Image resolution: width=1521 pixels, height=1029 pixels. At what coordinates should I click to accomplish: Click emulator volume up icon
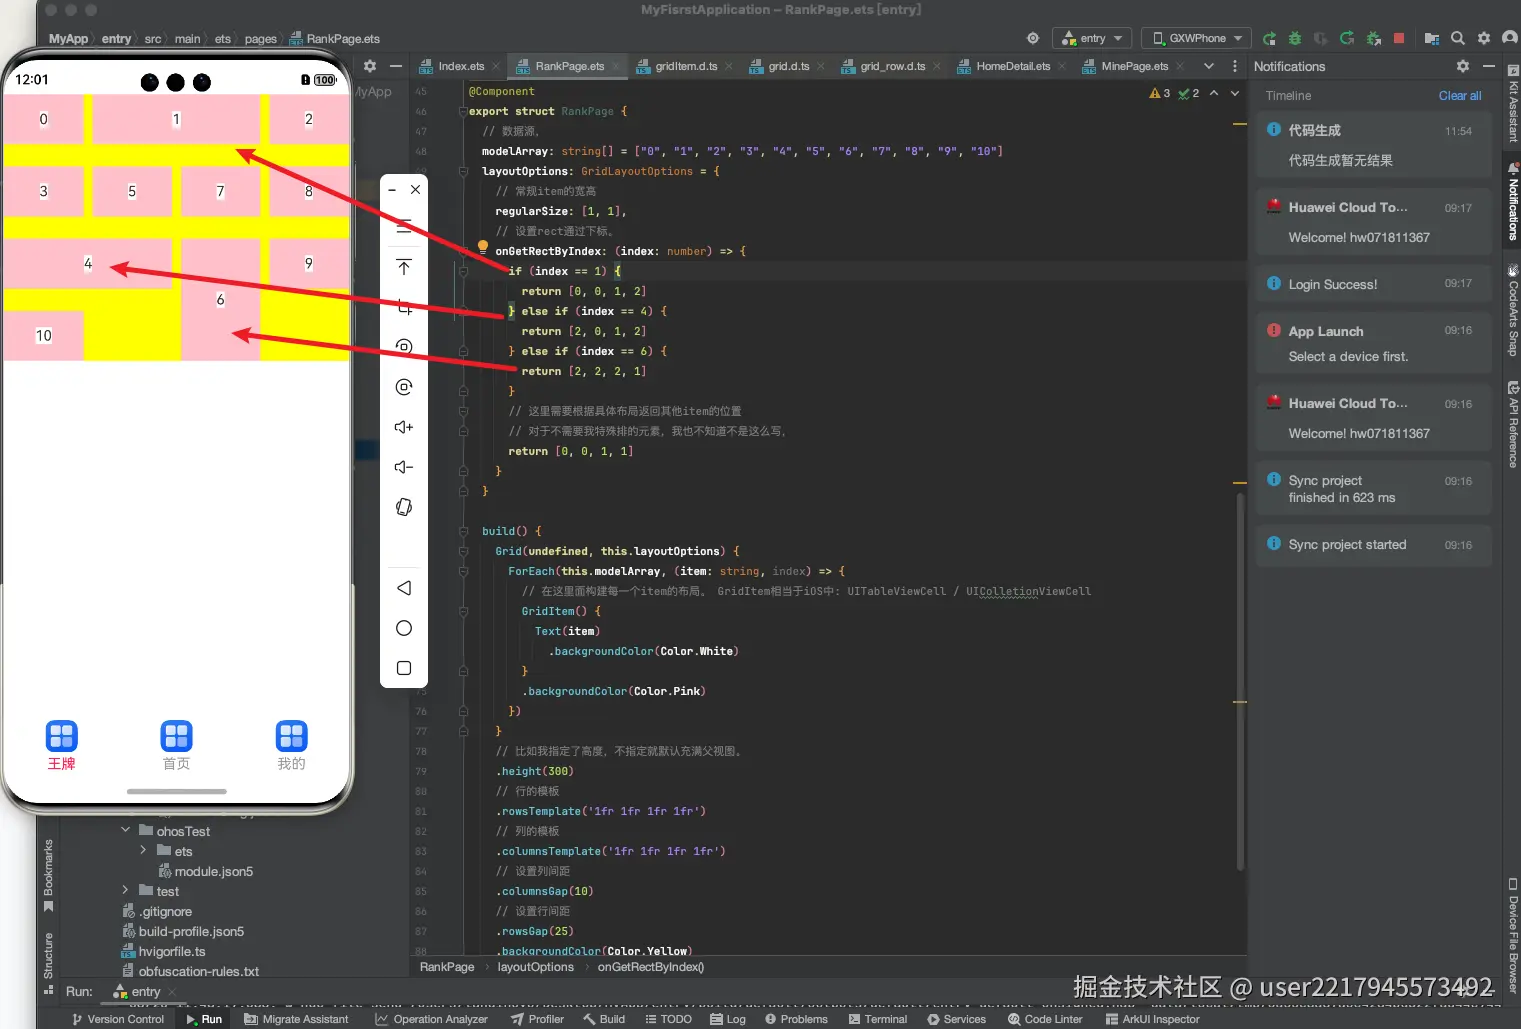[x=404, y=427]
